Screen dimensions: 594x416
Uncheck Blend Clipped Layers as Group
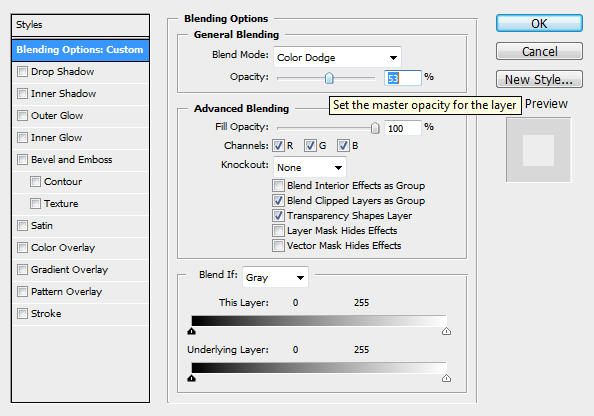tap(278, 200)
